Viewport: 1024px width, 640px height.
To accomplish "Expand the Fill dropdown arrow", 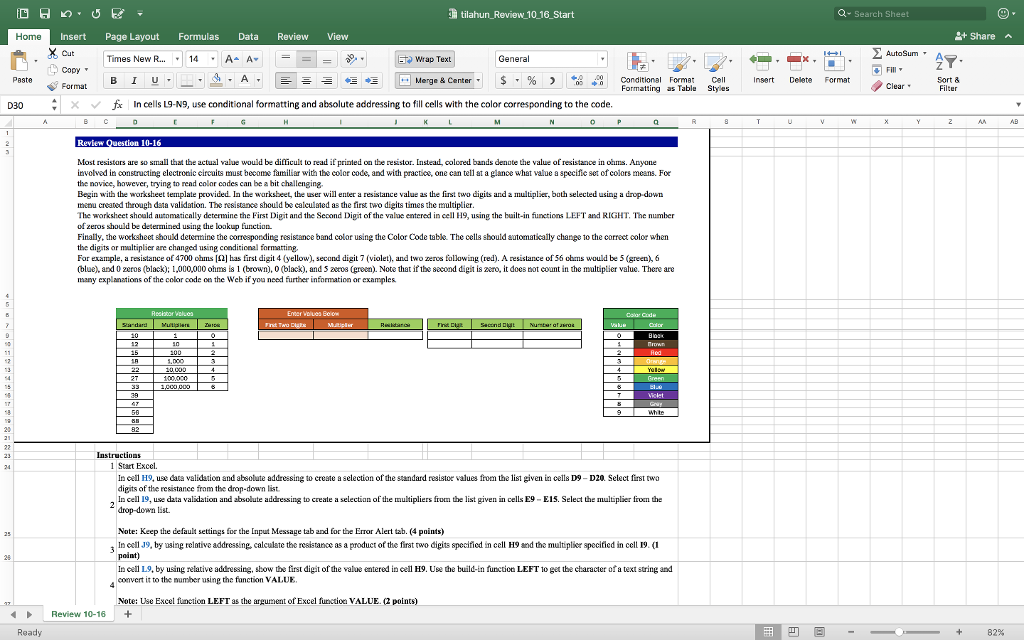I will pyautogui.click(x=901, y=69).
